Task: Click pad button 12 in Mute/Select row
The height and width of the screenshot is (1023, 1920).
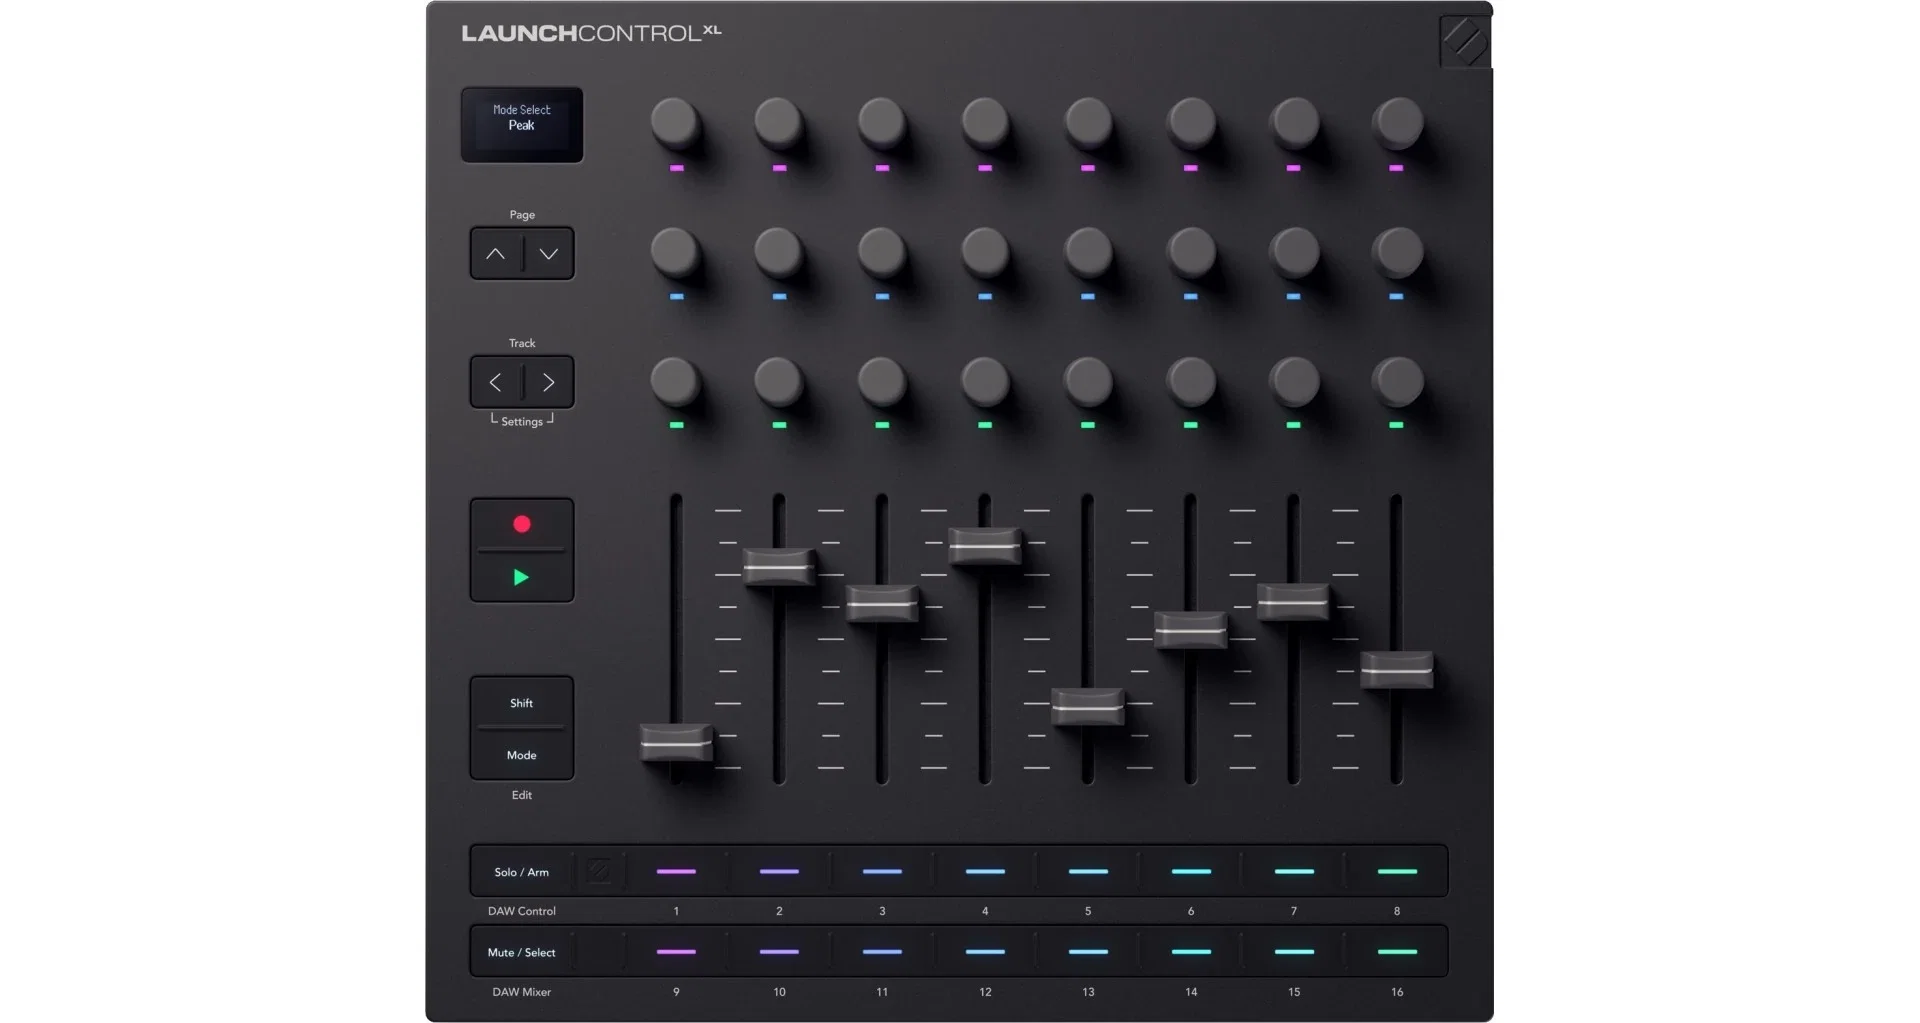Action: point(985,951)
